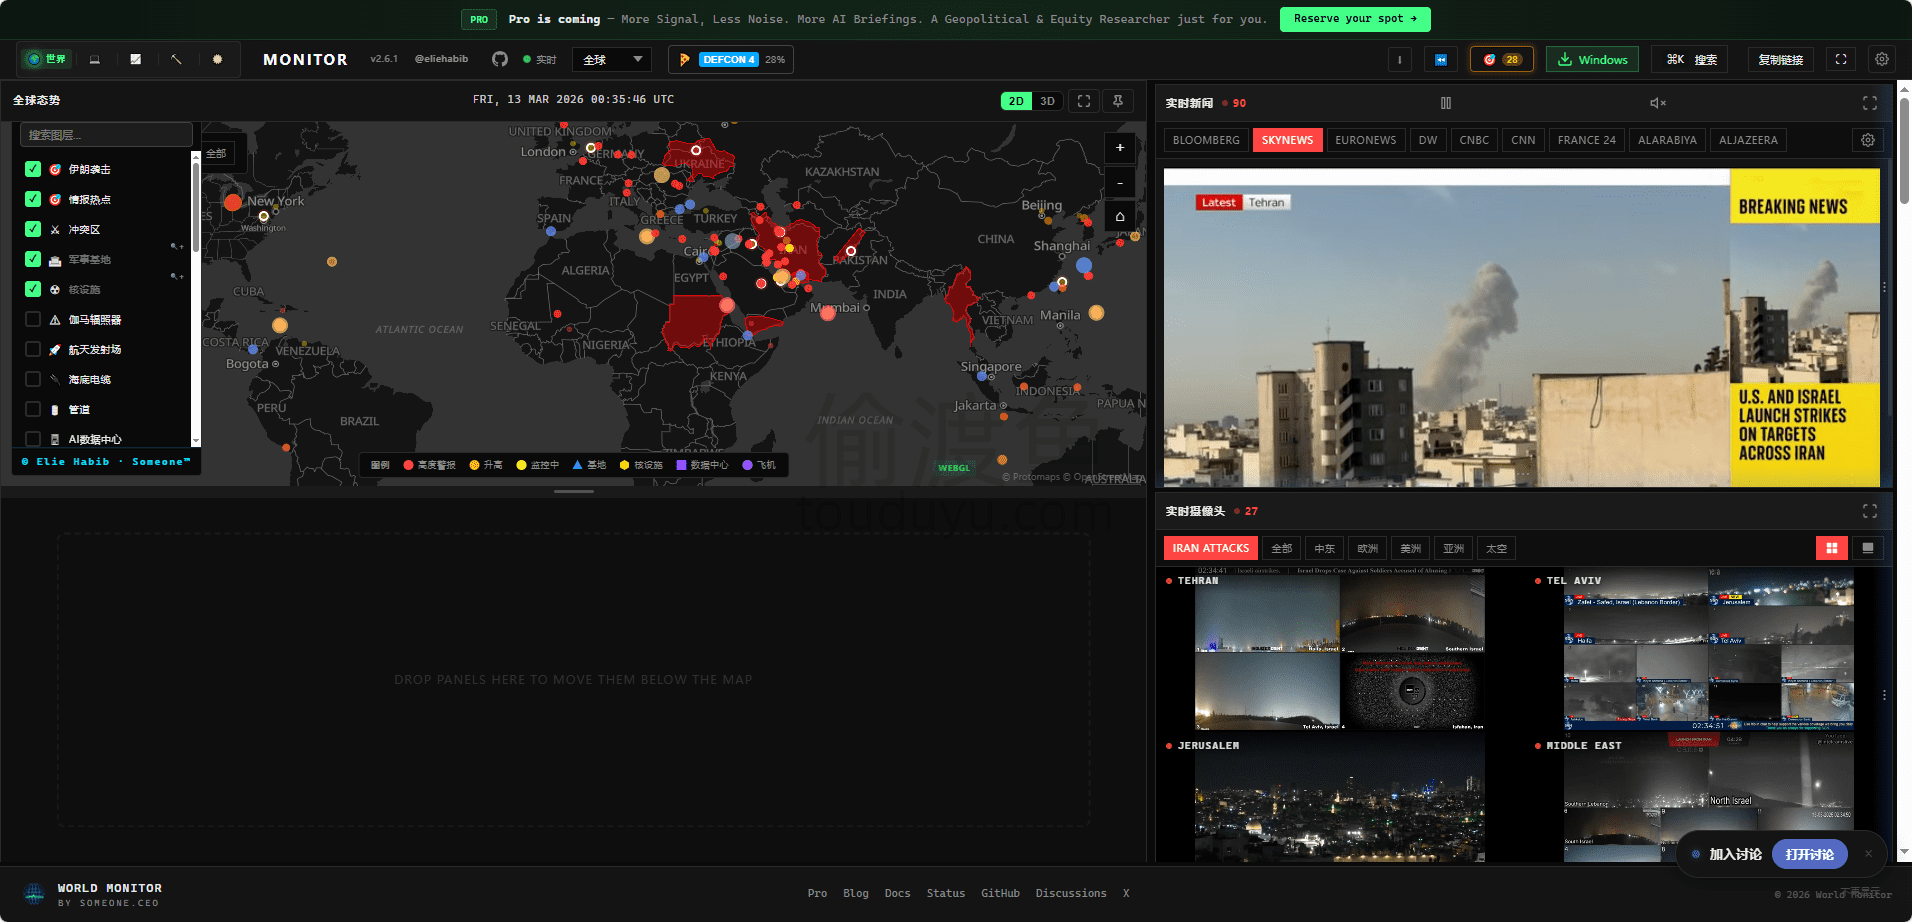Image resolution: width=1912 pixels, height=922 pixels.
Task: Click the target icon showing 28 count
Action: pyautogui.click(x=1501, y=59)
